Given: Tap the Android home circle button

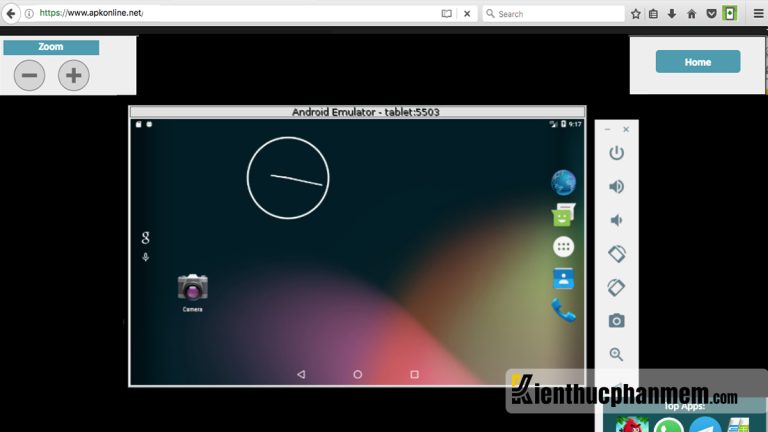Looking at the screenshot, I should 358,374.
